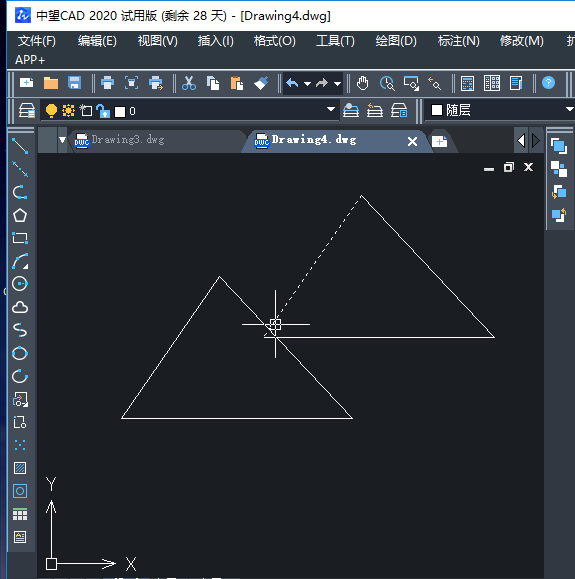Open print preview
575x579 pixels.
point(131,83)
